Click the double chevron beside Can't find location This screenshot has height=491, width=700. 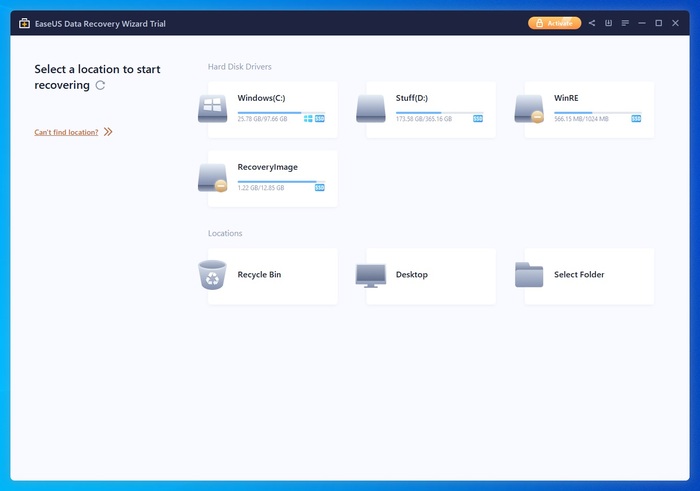[x=108, y=132]
